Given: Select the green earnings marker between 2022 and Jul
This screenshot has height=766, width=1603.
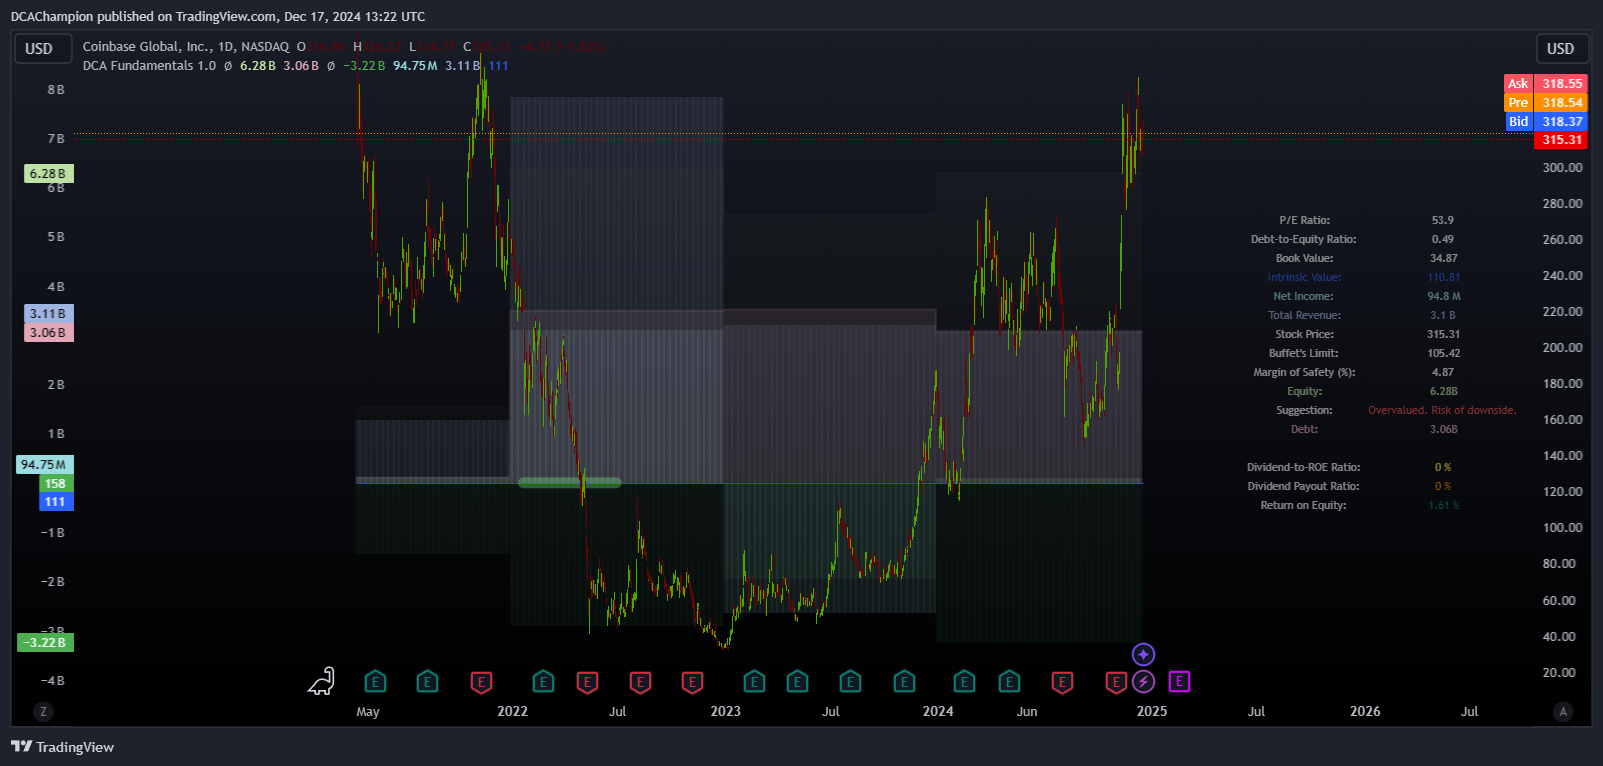Looking at the screenshot, I should pos(543,682).
